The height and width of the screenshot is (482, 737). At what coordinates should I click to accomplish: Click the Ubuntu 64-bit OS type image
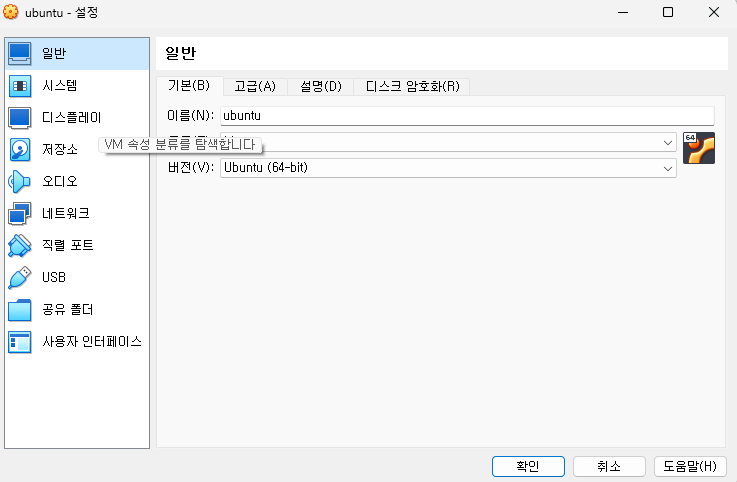point(699,148)
